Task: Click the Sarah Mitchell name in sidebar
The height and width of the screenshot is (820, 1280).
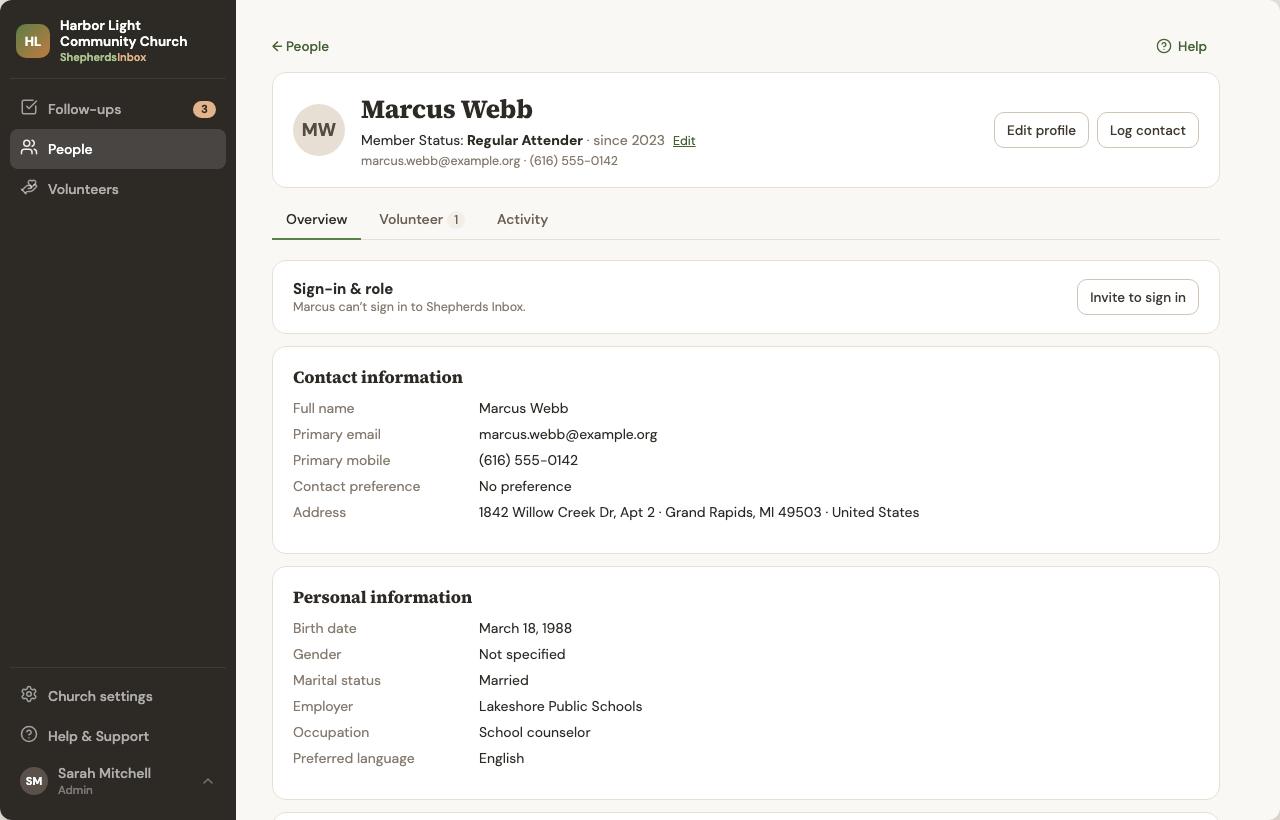Action: click(104, 773)
